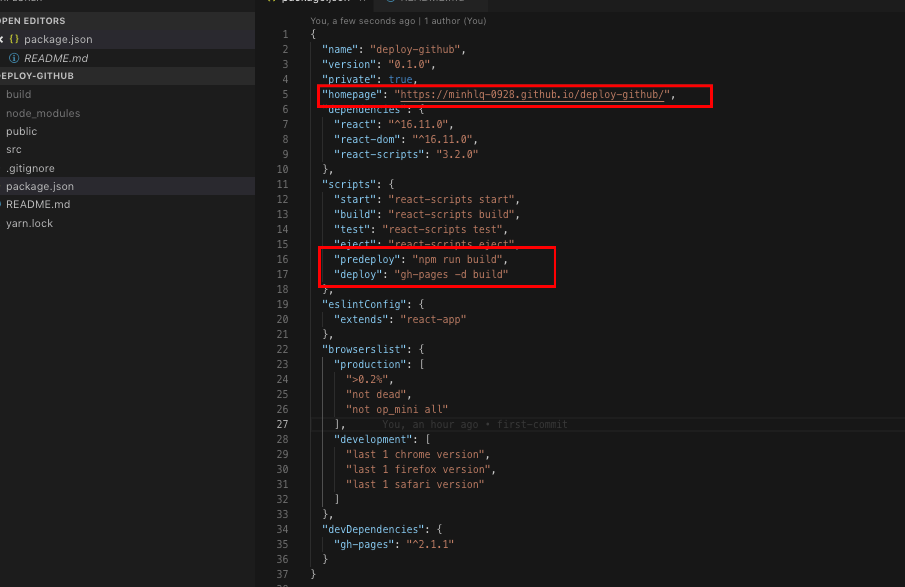Open README.md in the project file tree
The height and width of the screenshot is (587, 905).
(x=37, y=204)
